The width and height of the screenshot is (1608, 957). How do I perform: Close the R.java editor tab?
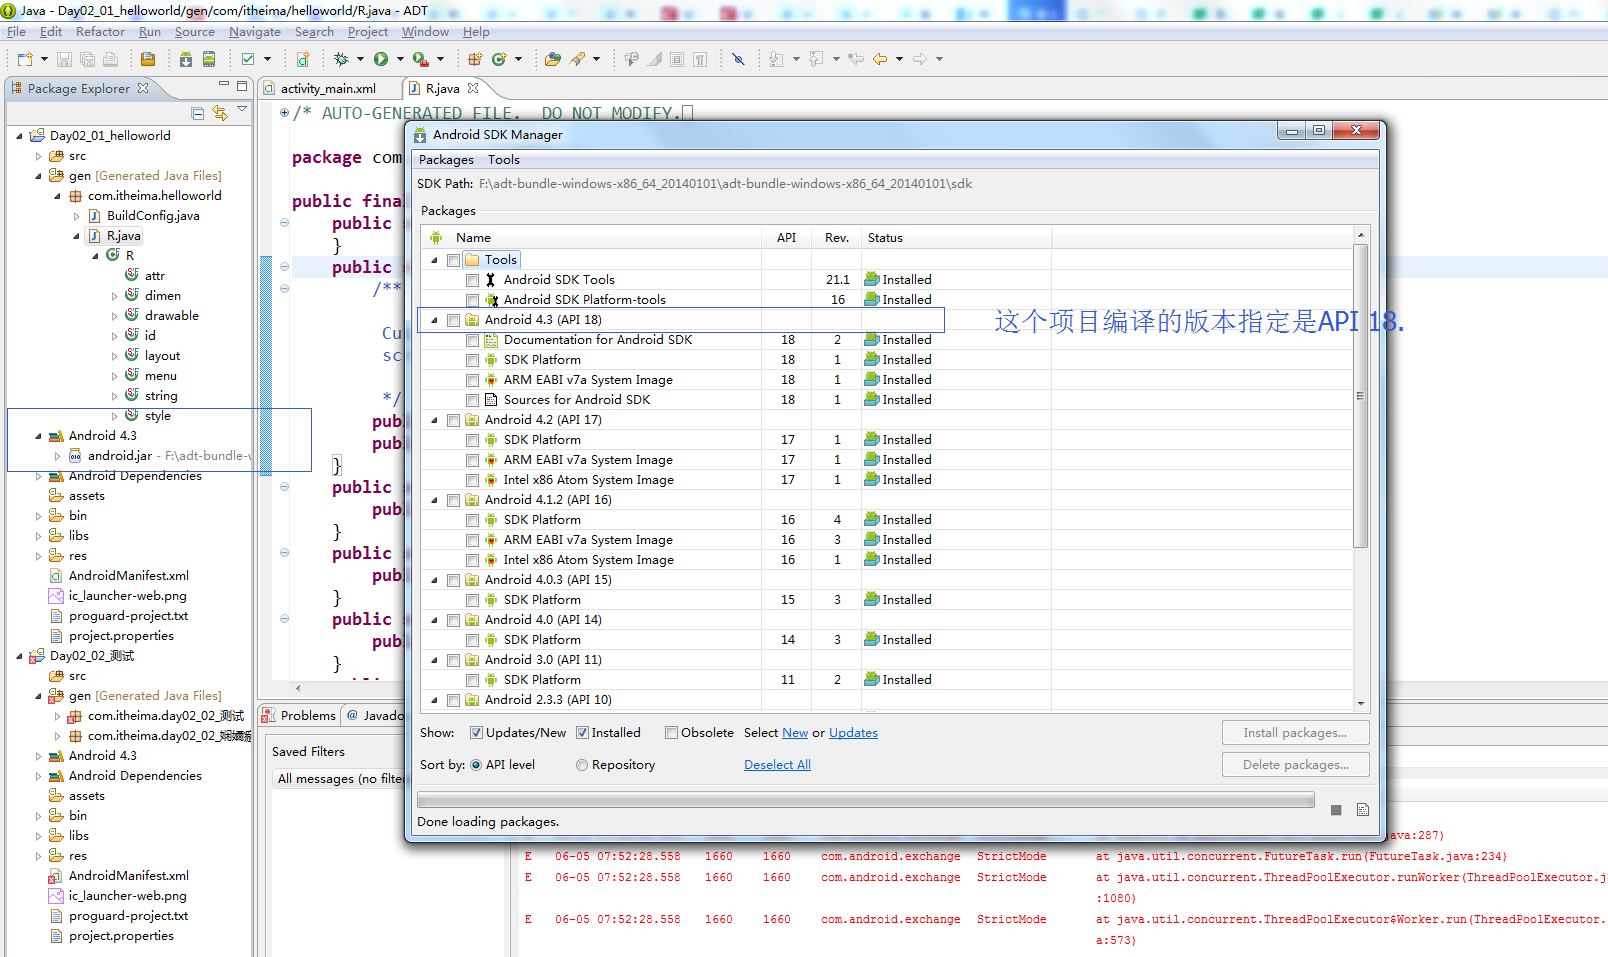[x=473, y=88]
